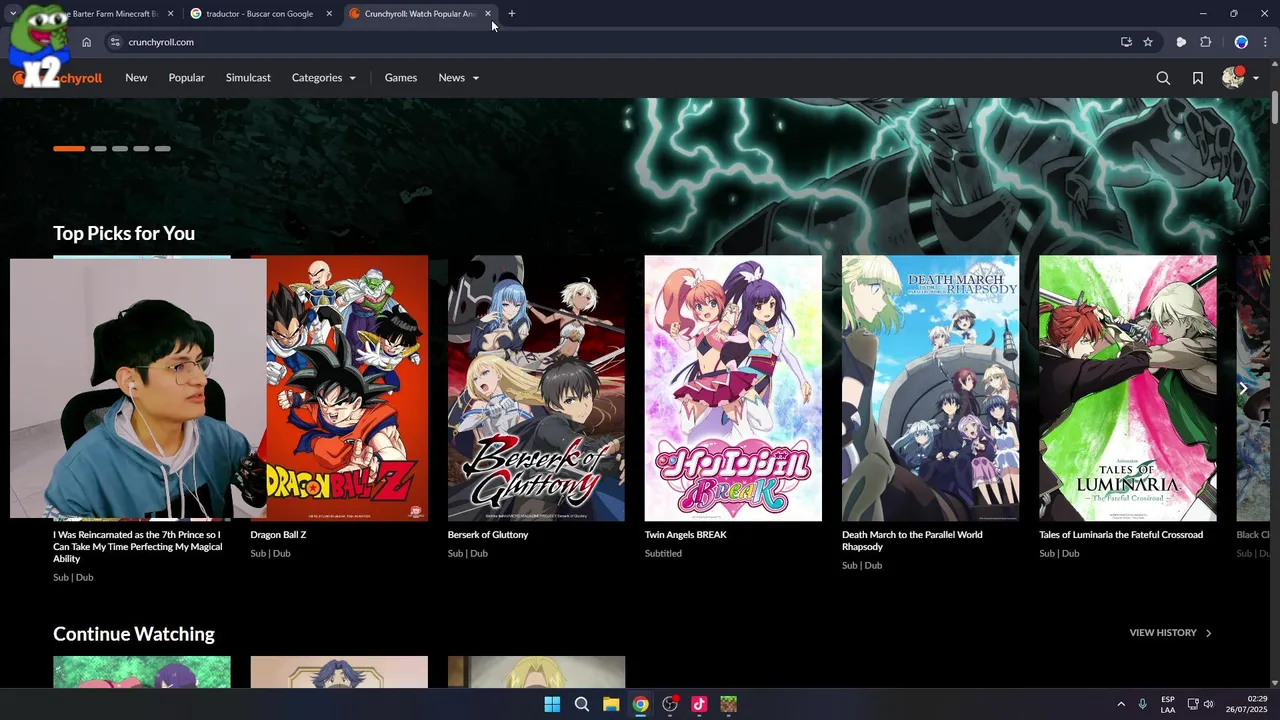Click the Twin Angels BREAK title link
This screenshot has width=1280, height=720.
tap(686, 535)
